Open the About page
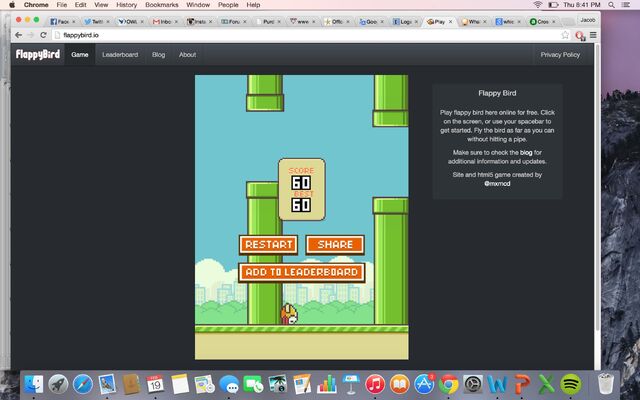640x400 pixels. tap(187, 54)
